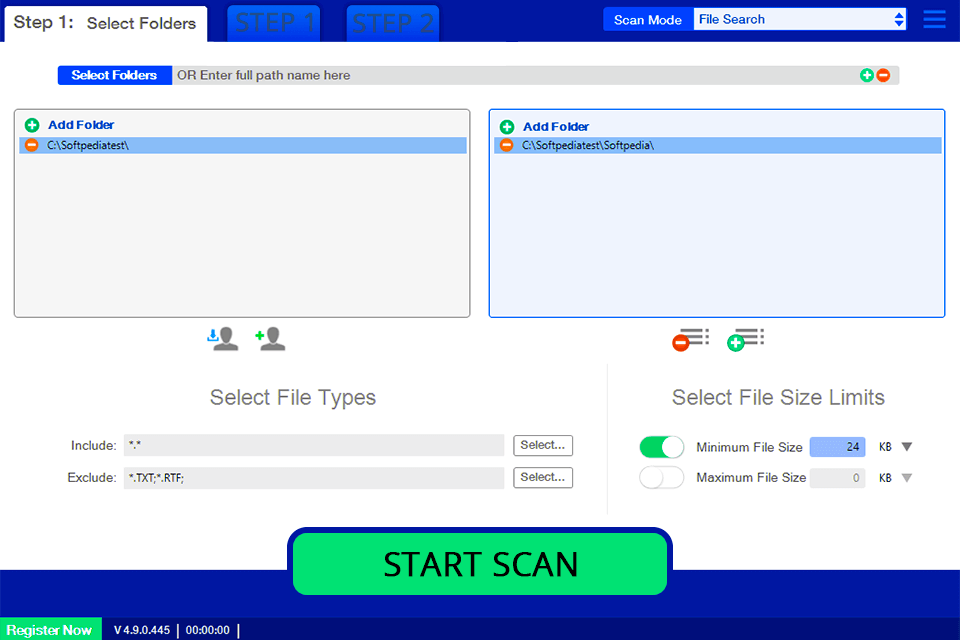
Task: Click the green plus beside the path field
Action: point(866,74)
